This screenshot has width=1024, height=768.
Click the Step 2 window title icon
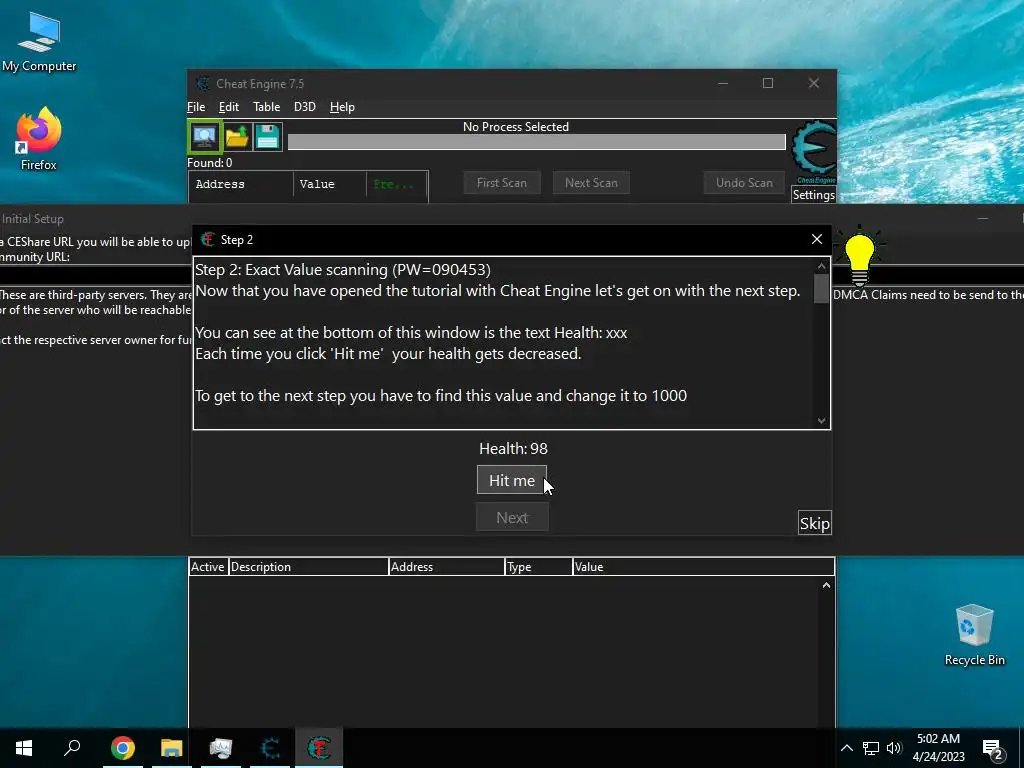[x=208, y=240]
